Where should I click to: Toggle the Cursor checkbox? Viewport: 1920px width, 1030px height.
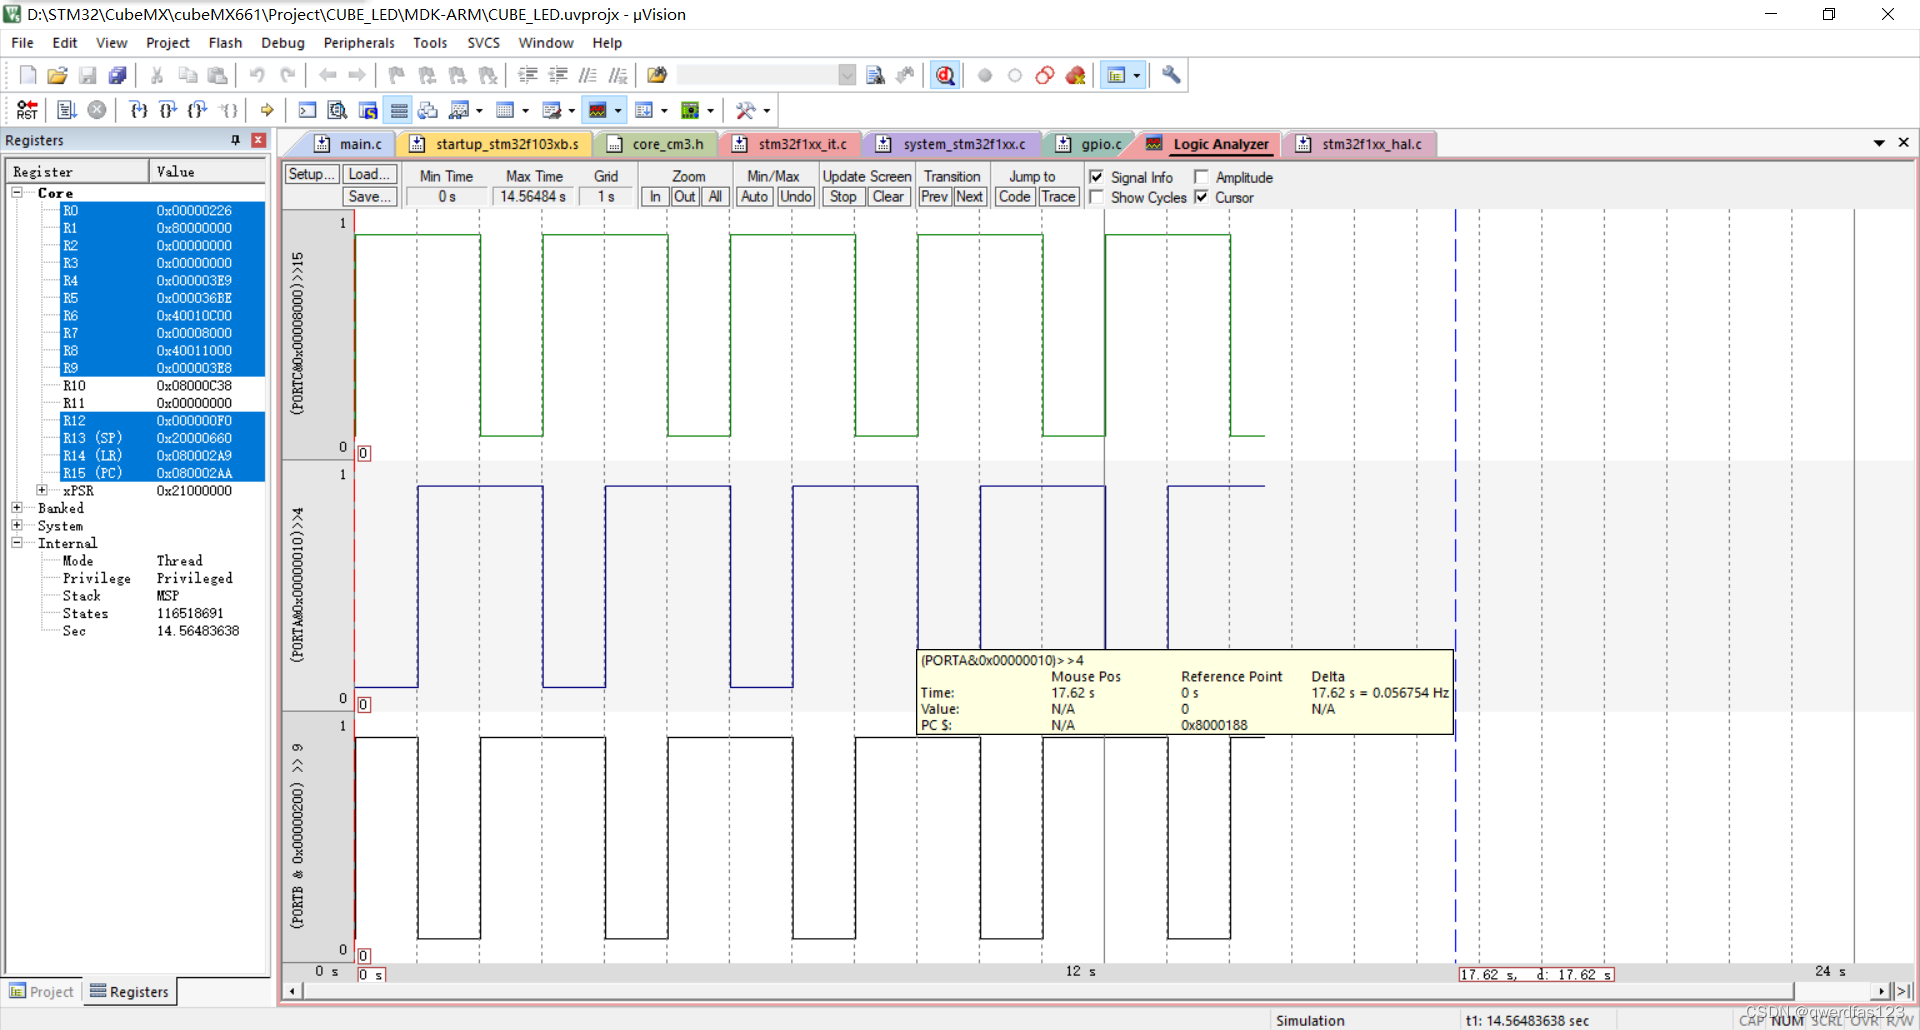click(1201, 197)
